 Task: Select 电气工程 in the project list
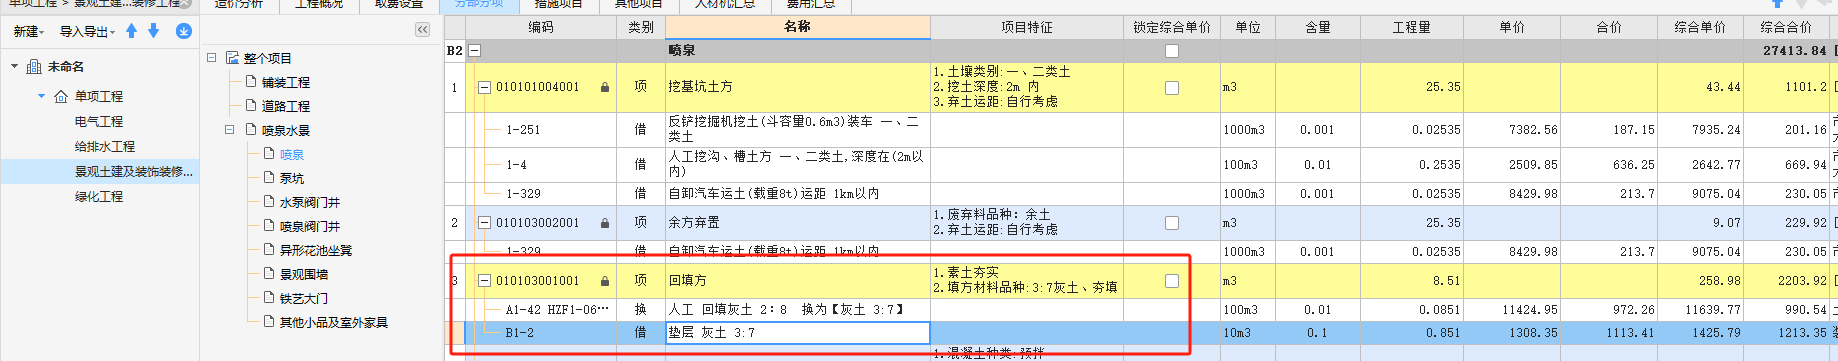pos(99,121)
